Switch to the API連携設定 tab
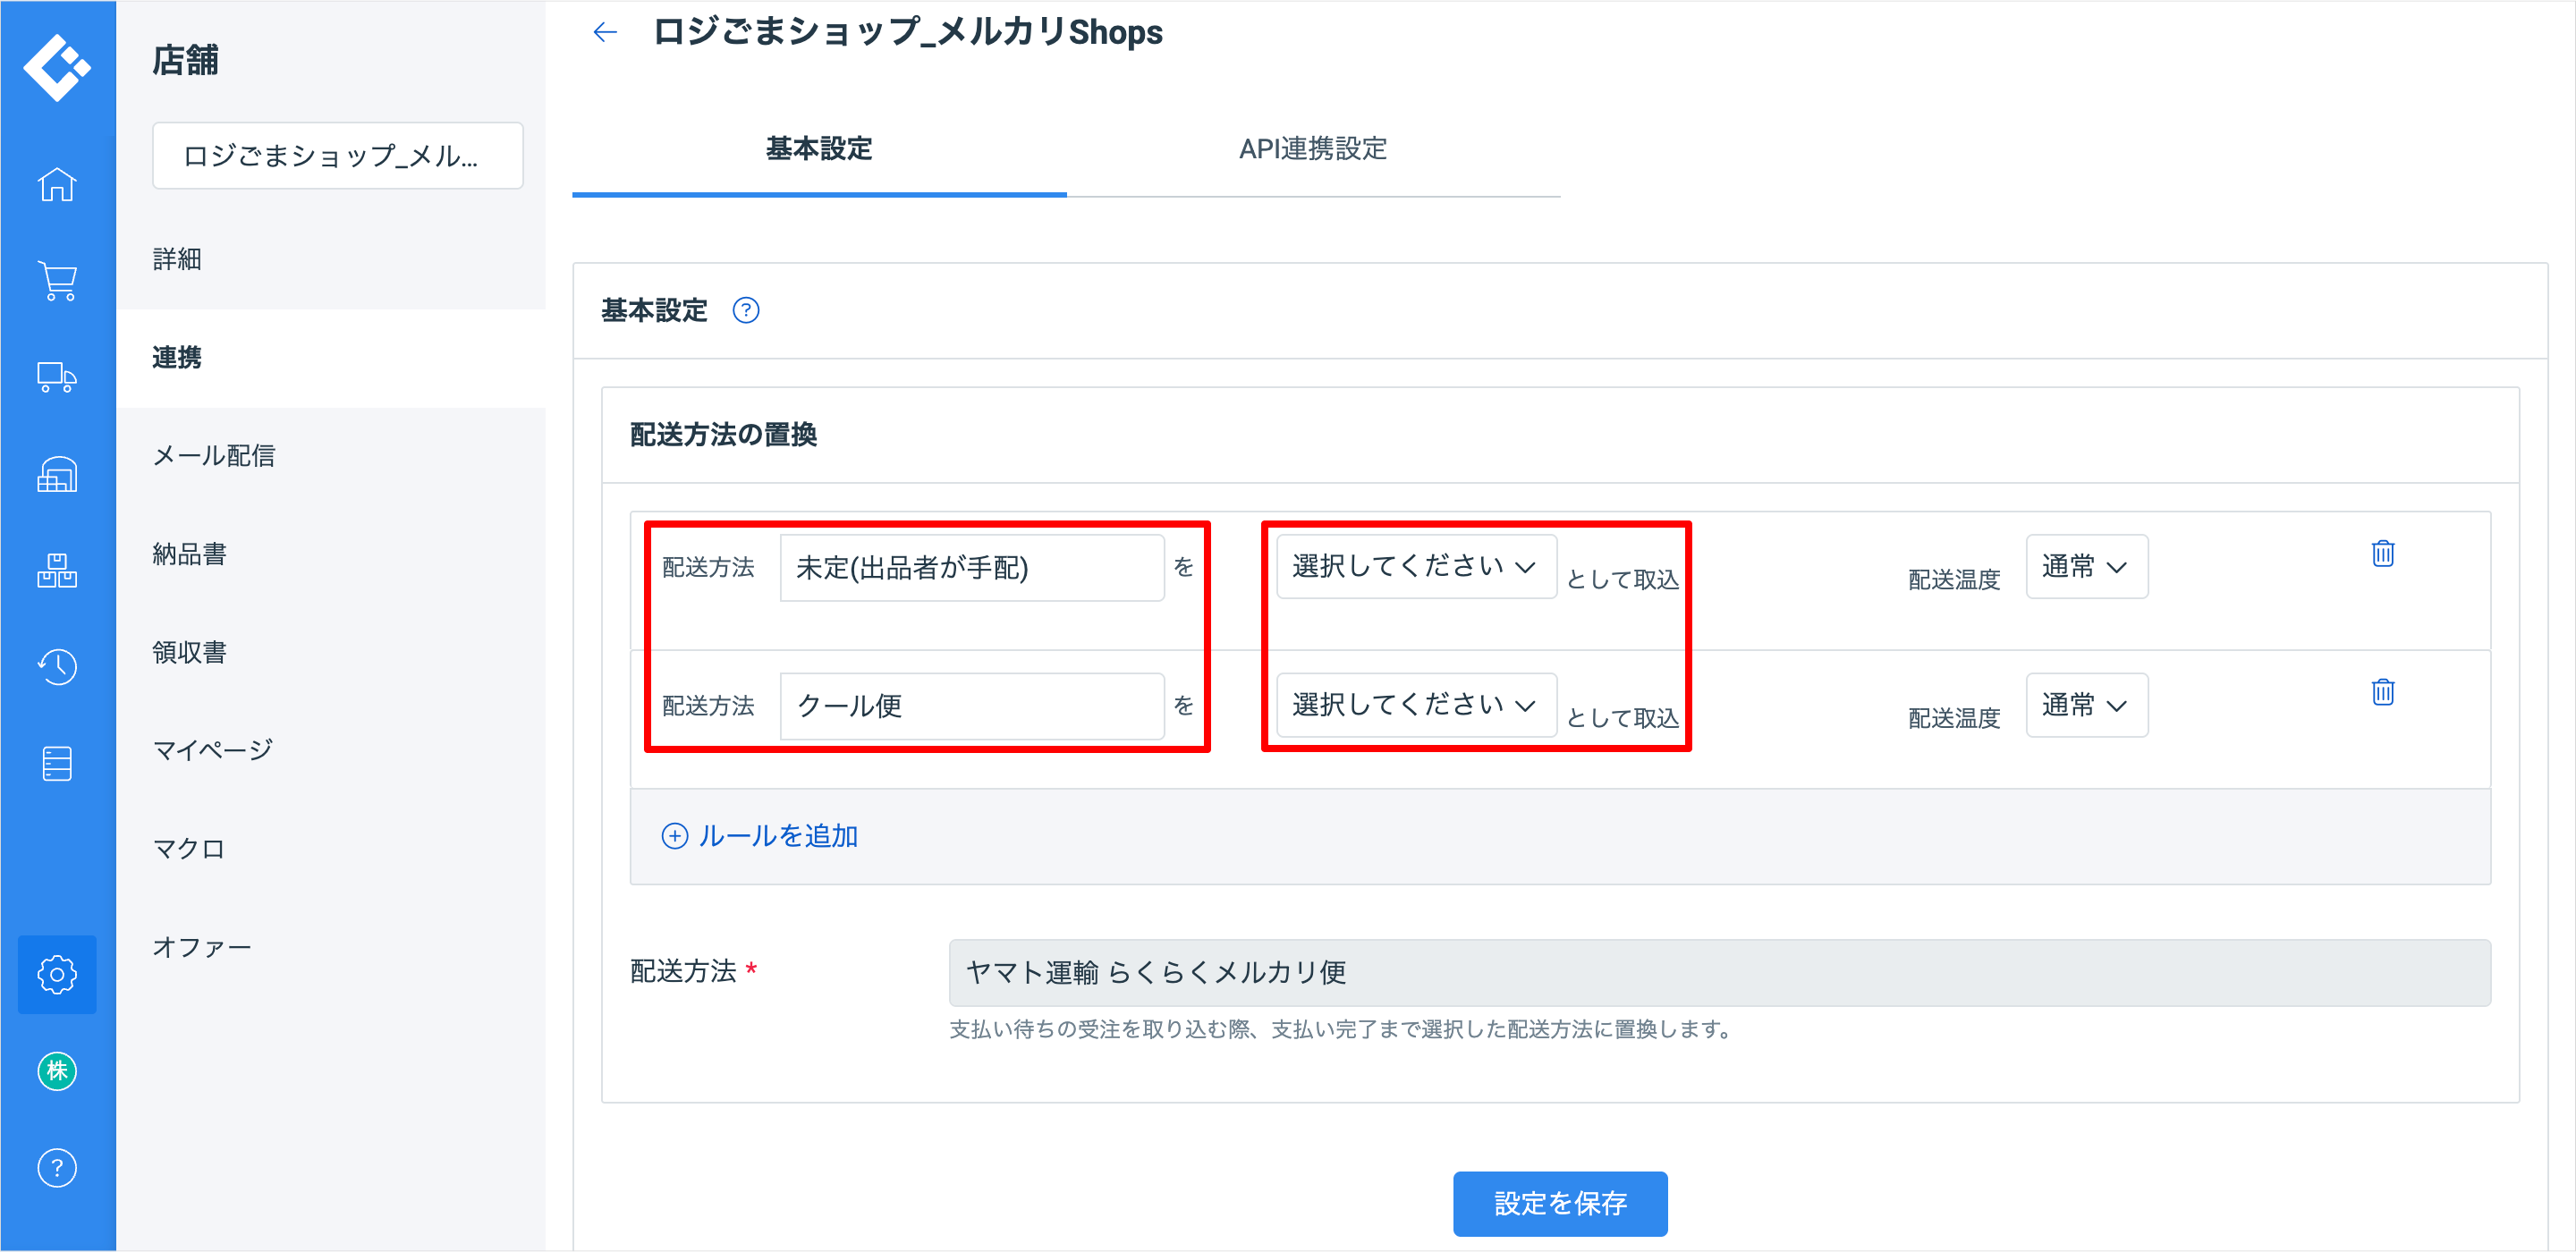Screen dimensions: 2576x1252 (x=1312, y=149)
